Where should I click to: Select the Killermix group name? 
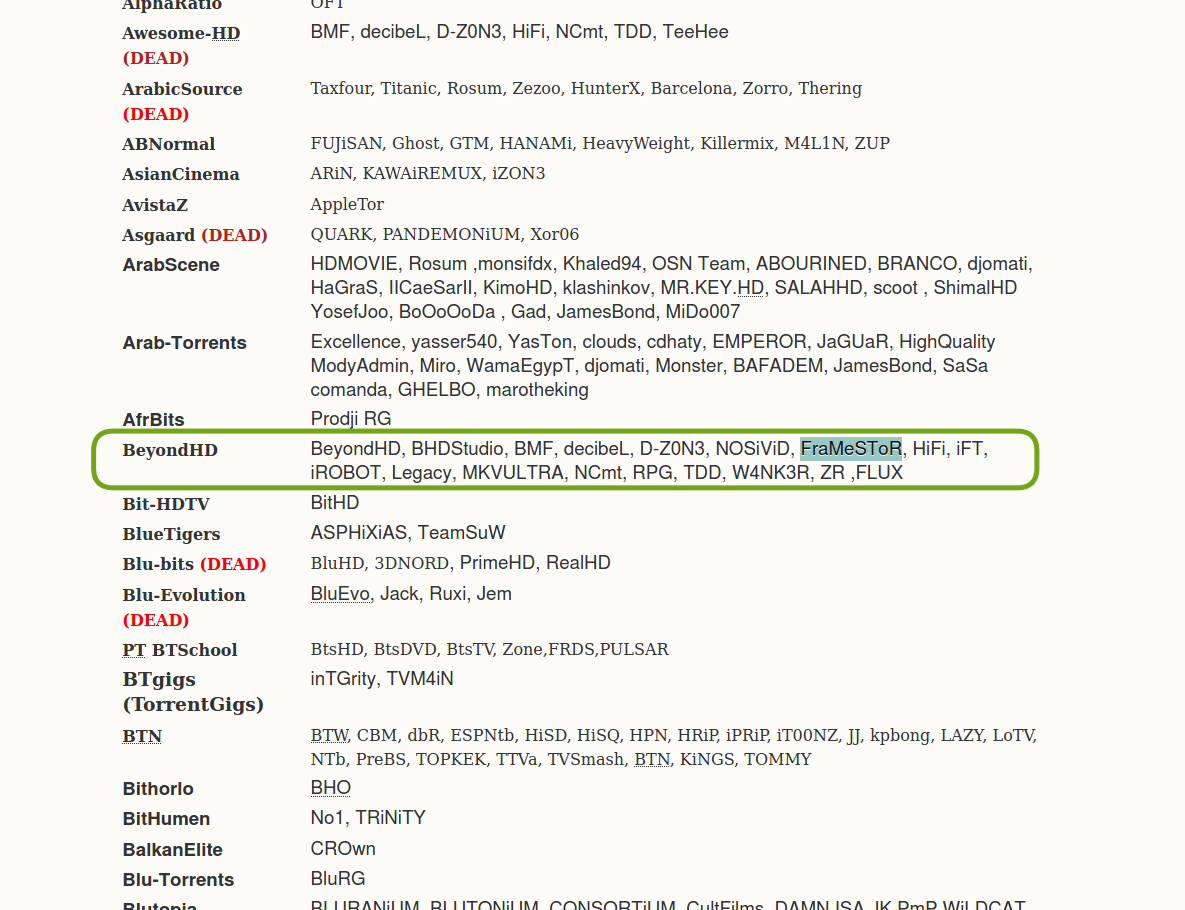click(x=737, y=144)
